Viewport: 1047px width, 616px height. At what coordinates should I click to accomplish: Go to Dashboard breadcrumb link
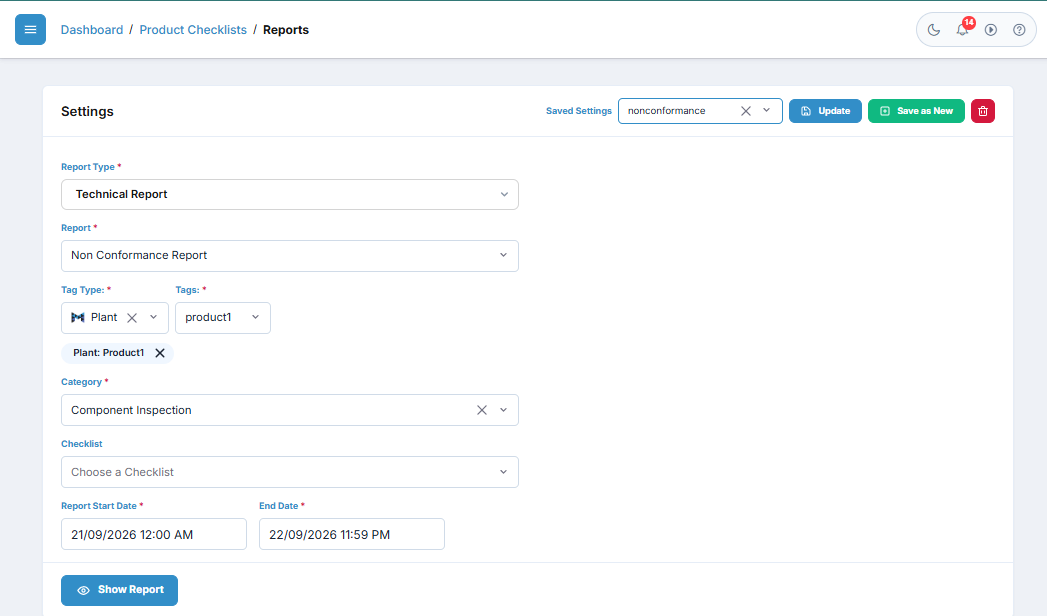tap(92, 30)
